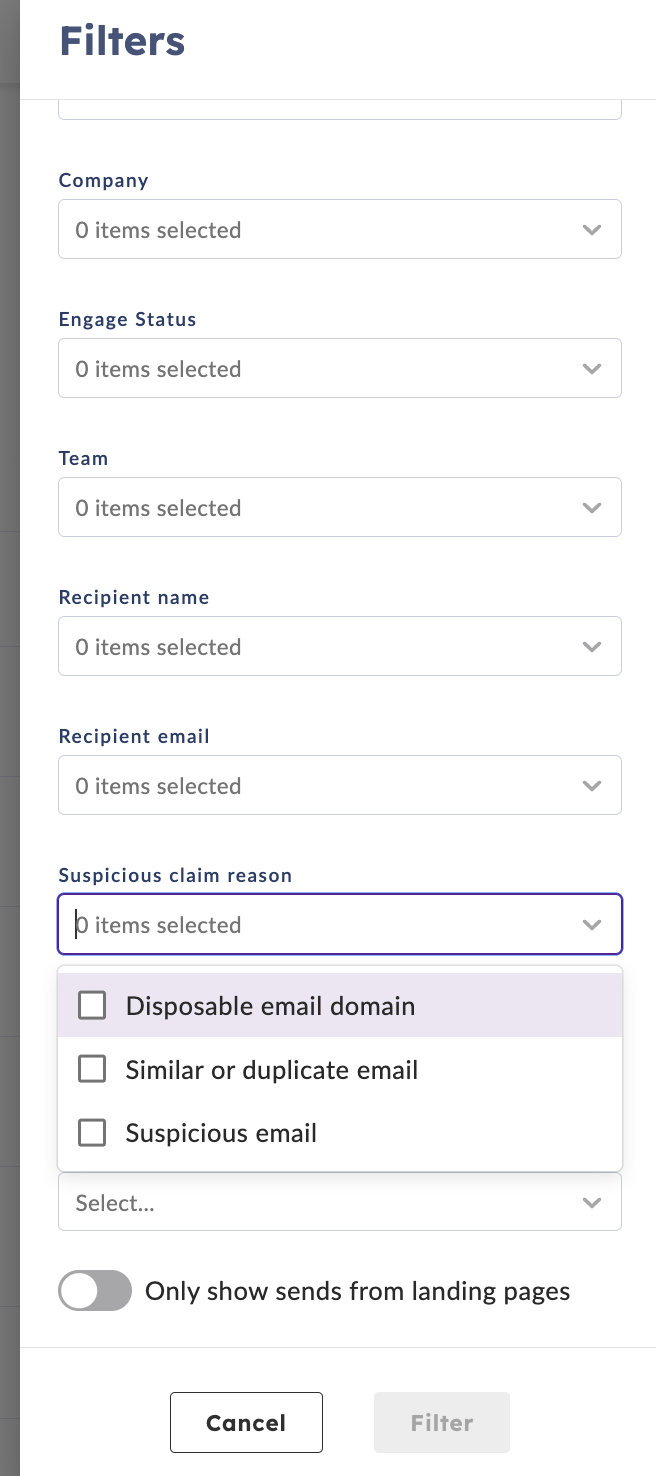
Task: Click the chevron beside the Team selector
Action: point(592,507)
